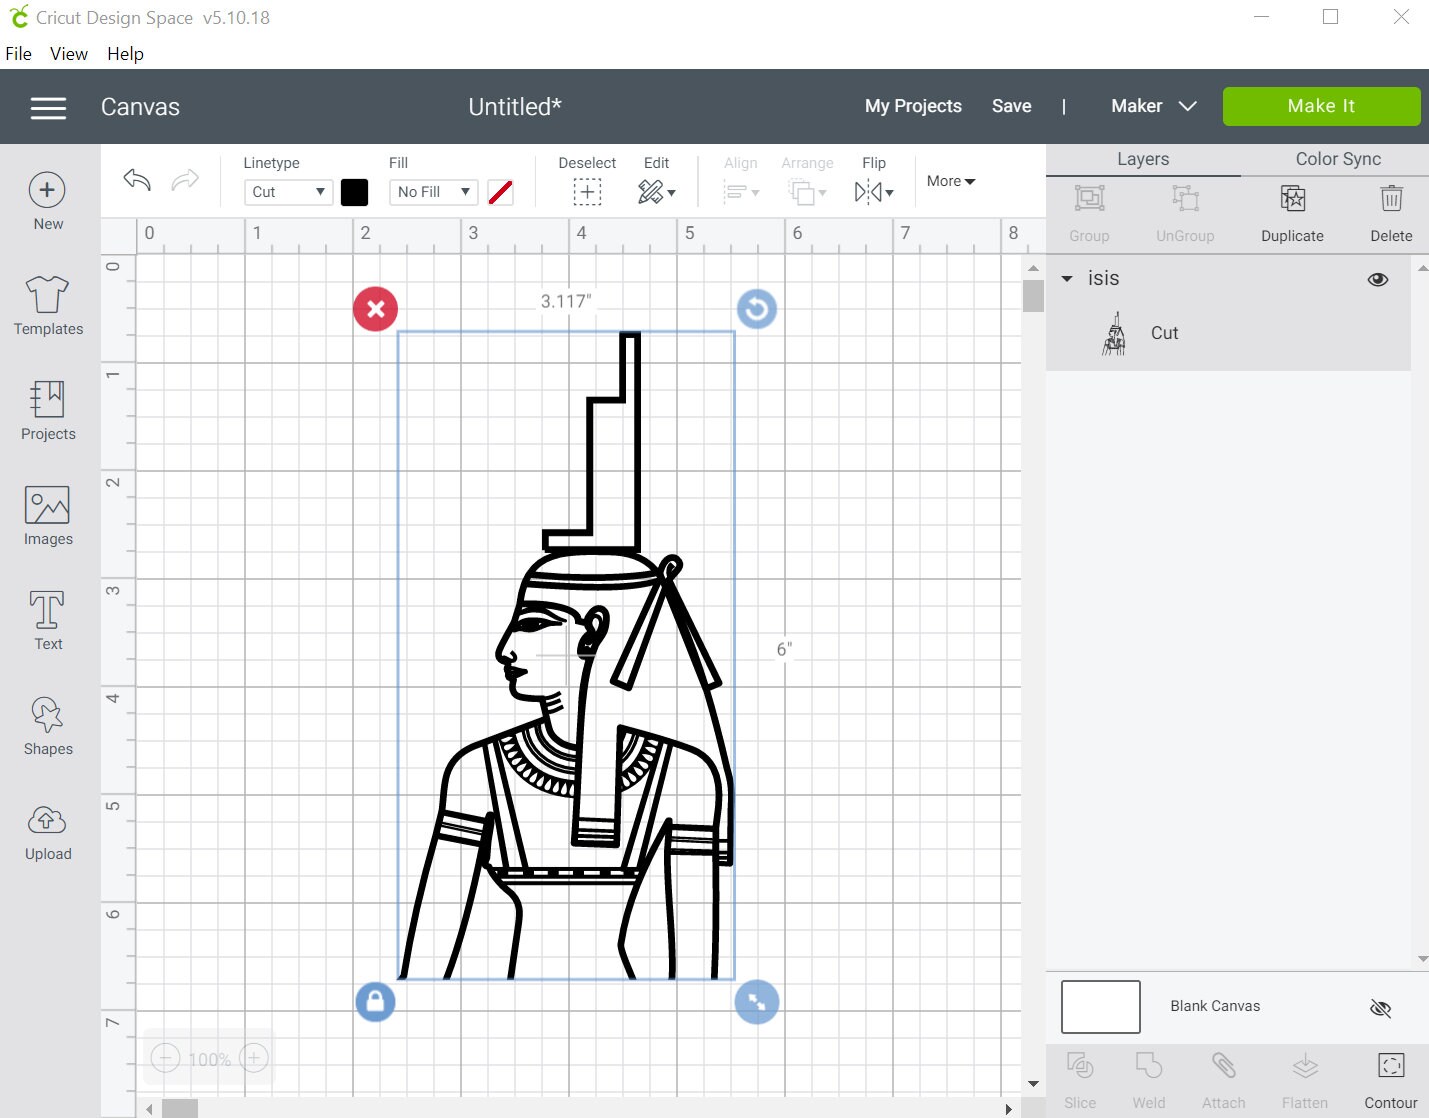Switch to the Color Sync tab
This screenshot has height=1118, width=1429.
(x=1337, y=158)
